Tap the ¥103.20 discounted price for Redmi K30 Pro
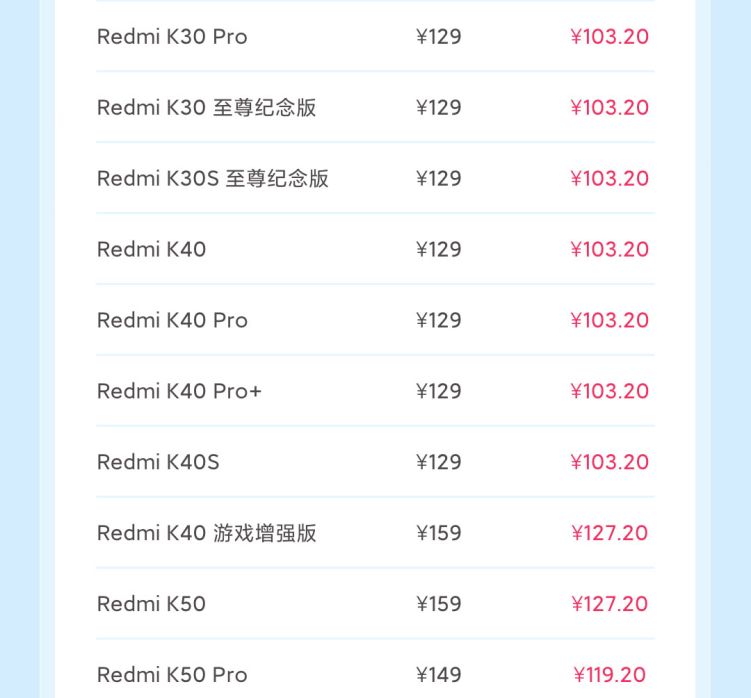 pos(609,37)
